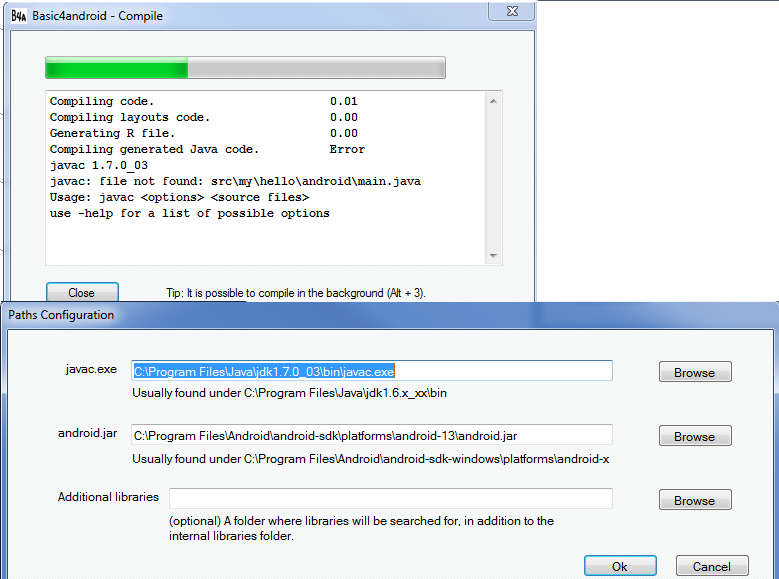The width and height of the screenshot is (779, 579).
Task: Click the 'android.jar' field label
Action: pos(87,433)
